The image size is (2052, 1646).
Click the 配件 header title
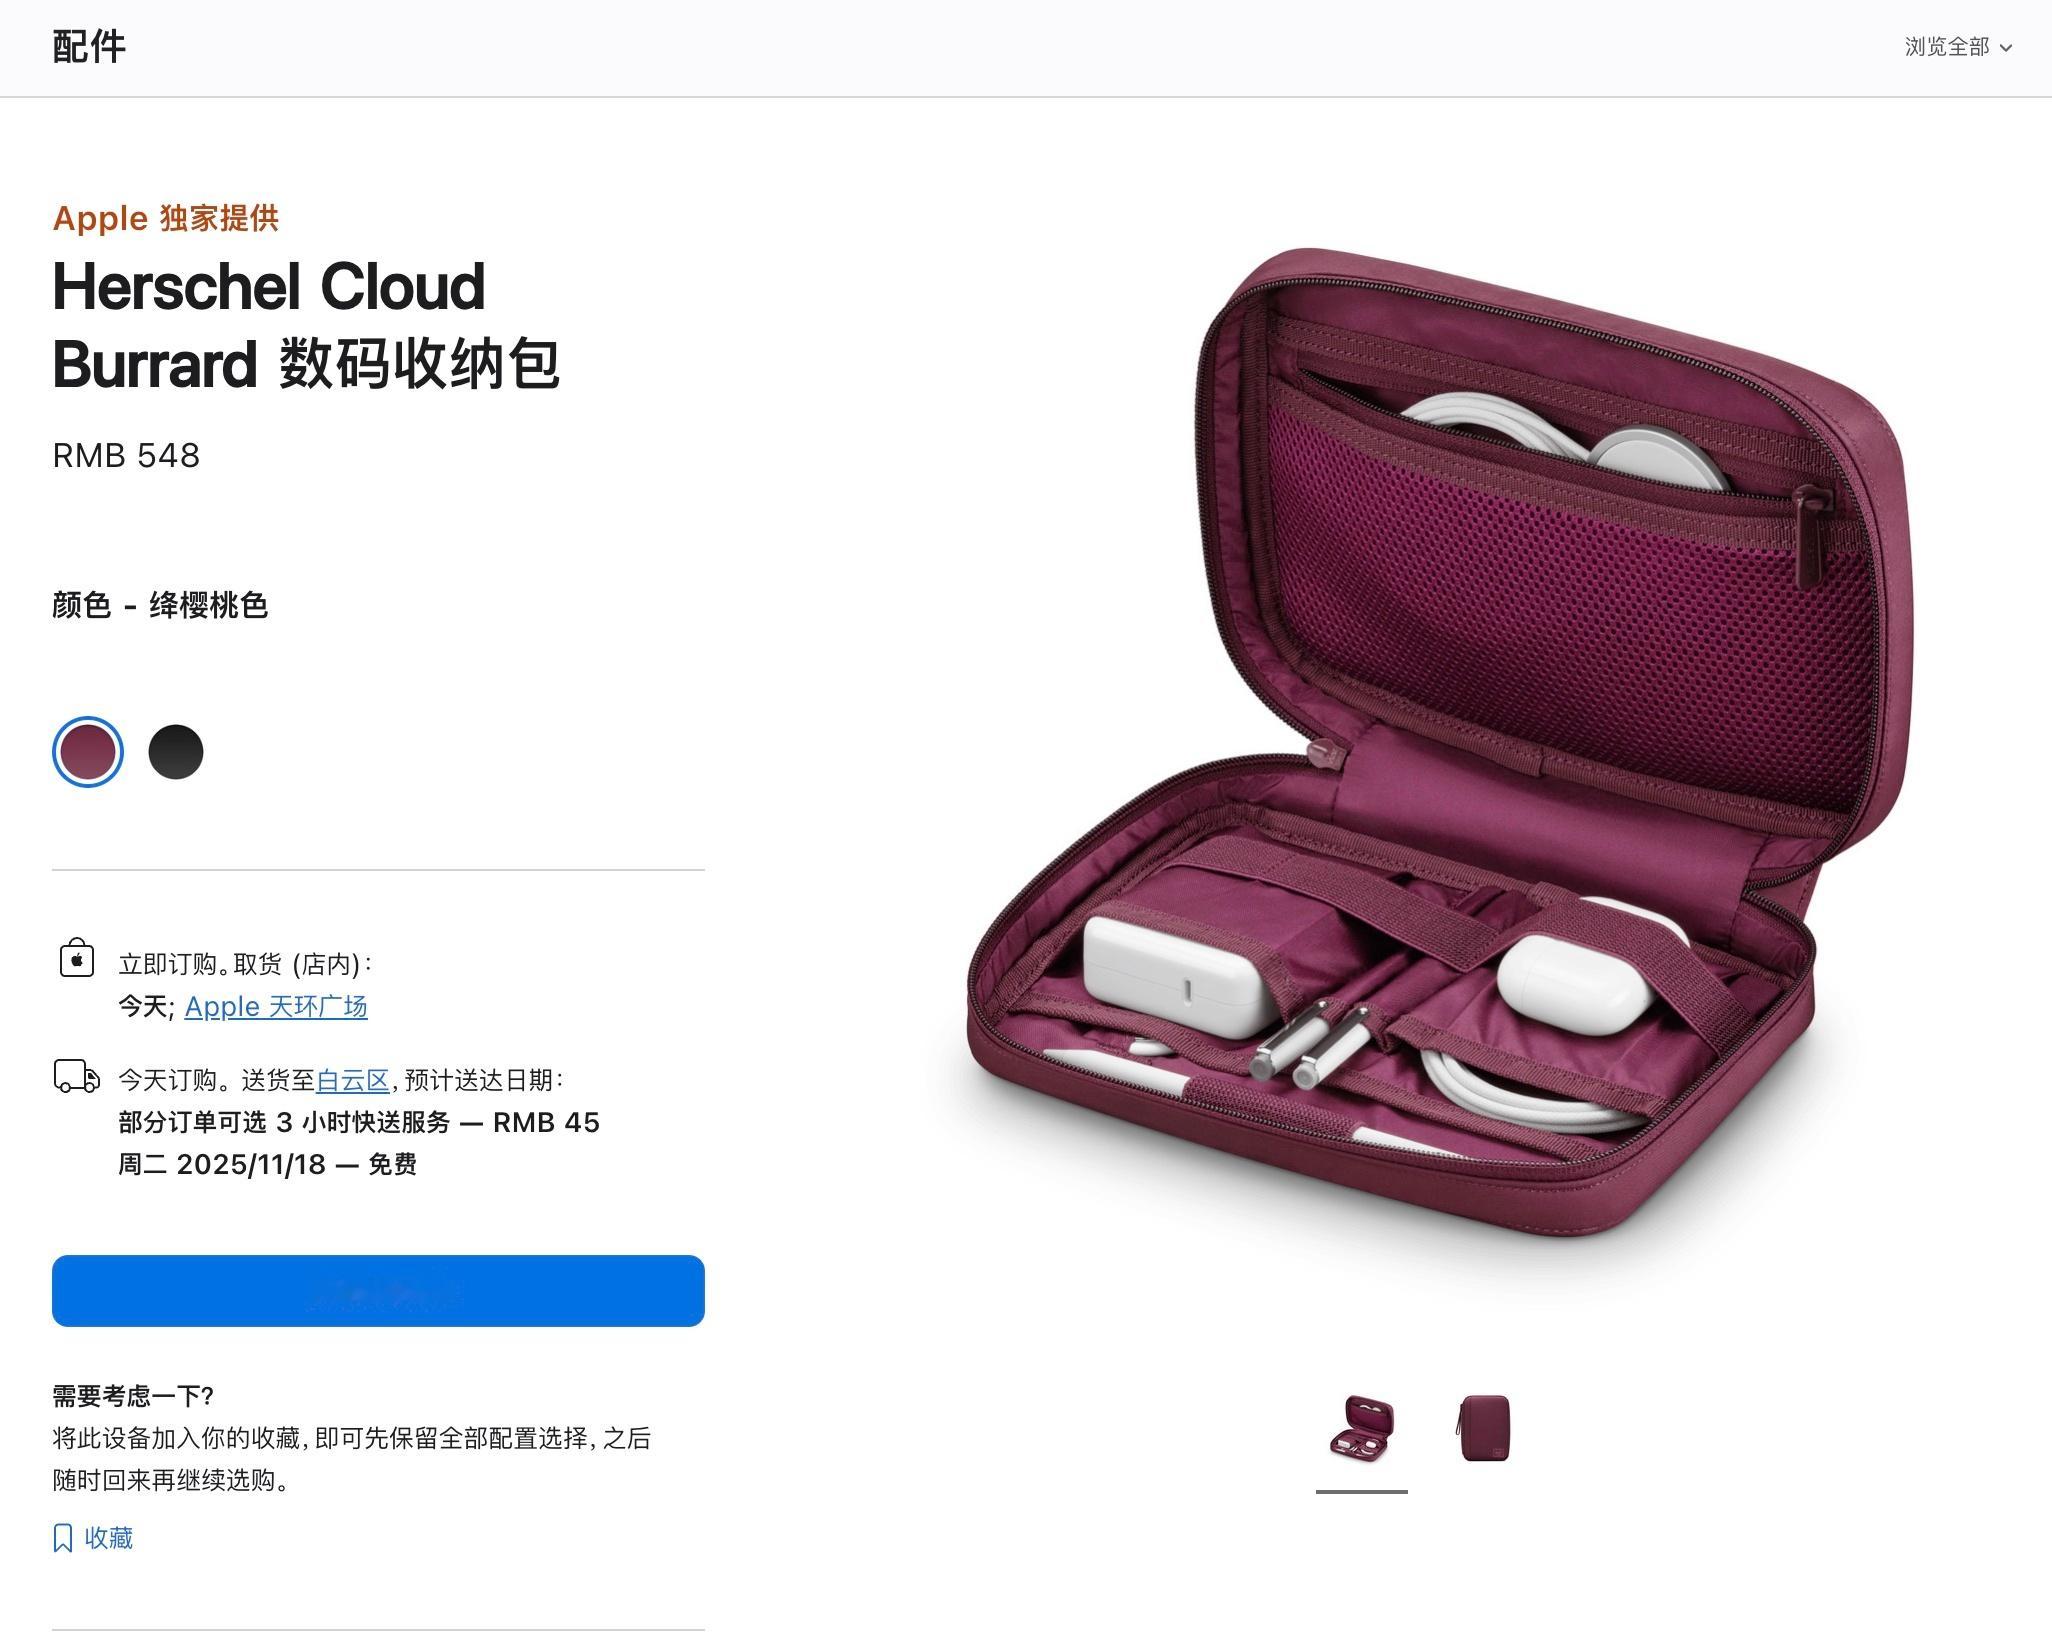(89, 47)
